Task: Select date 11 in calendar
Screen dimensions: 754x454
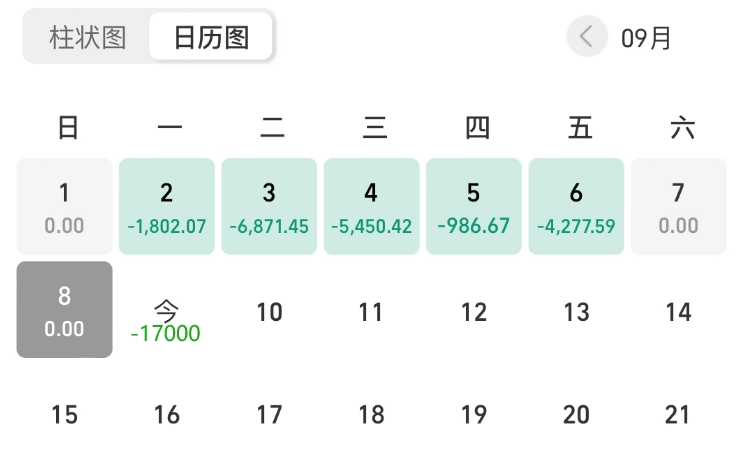Action: pos(371,312)
